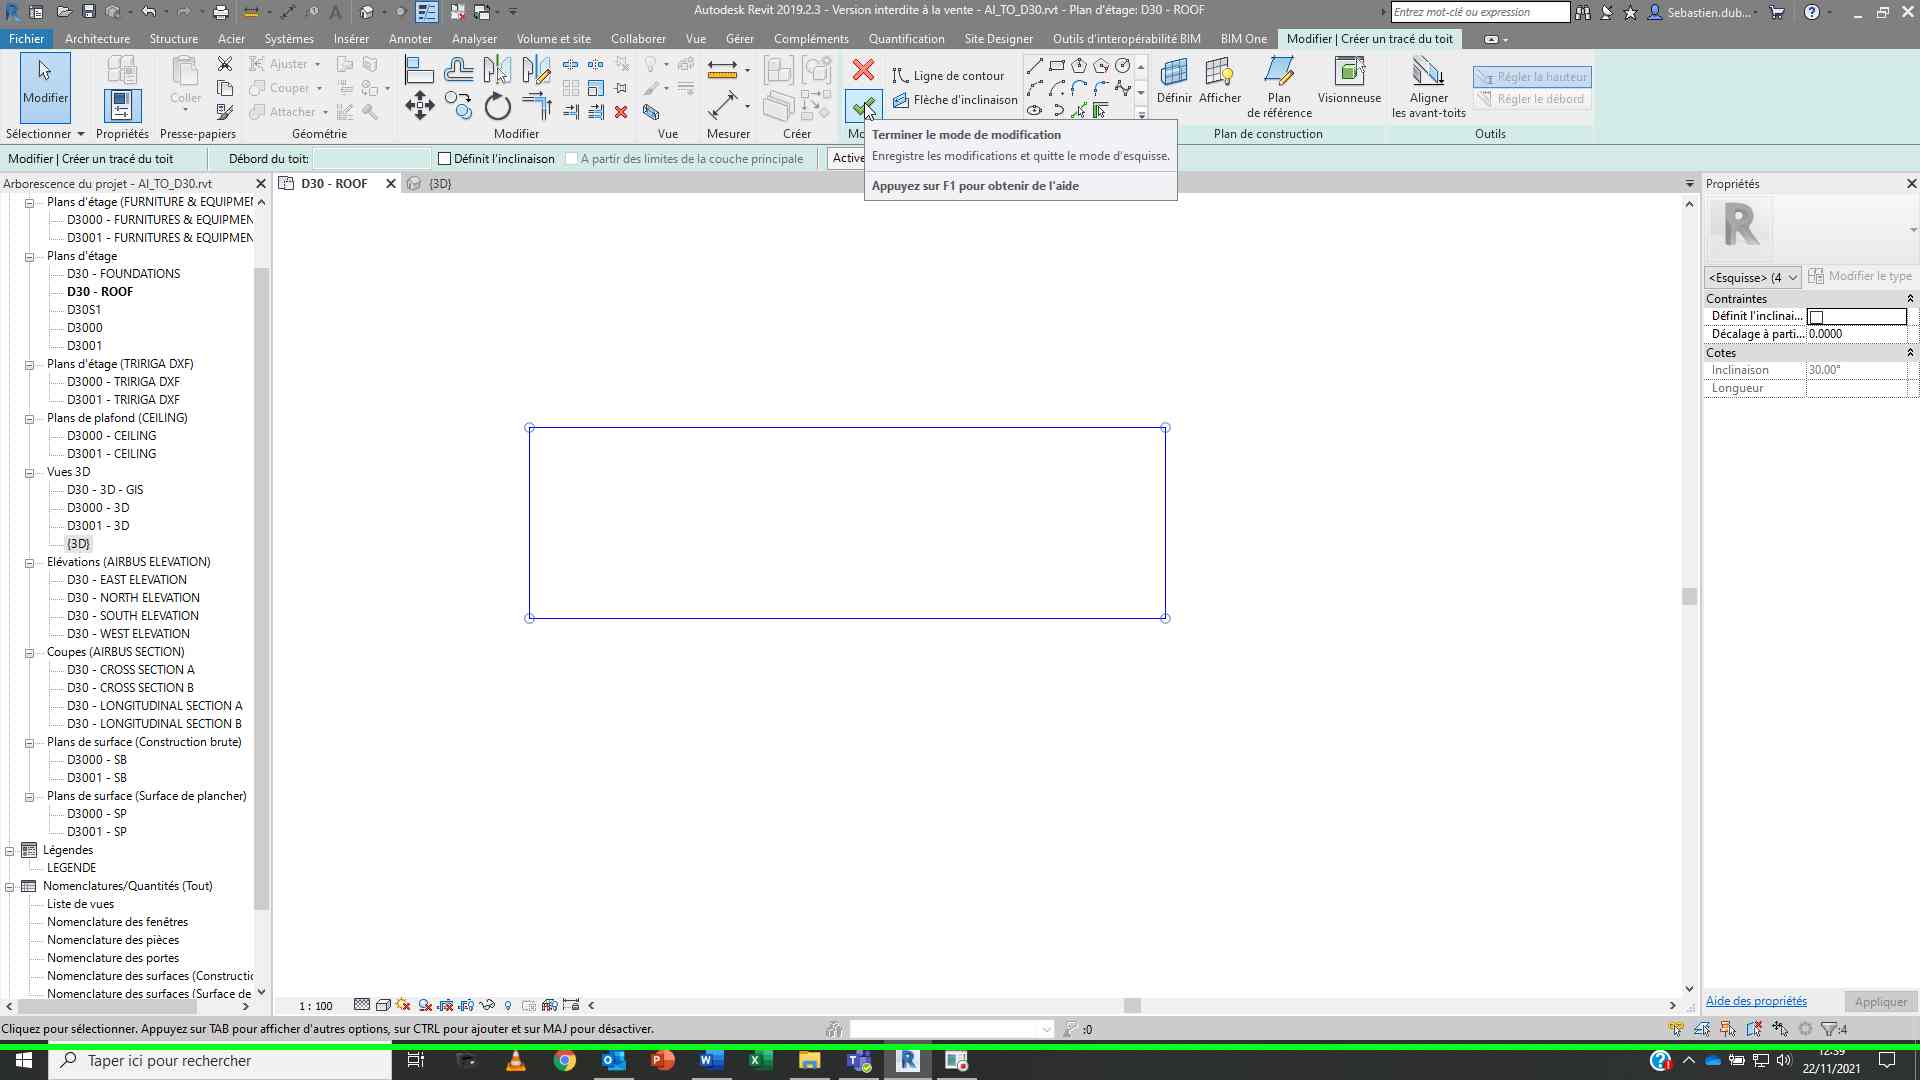Select the Line draw tool
Screen dimensions: 1920x1080
pyautogui.click(x=1035, y=66)
